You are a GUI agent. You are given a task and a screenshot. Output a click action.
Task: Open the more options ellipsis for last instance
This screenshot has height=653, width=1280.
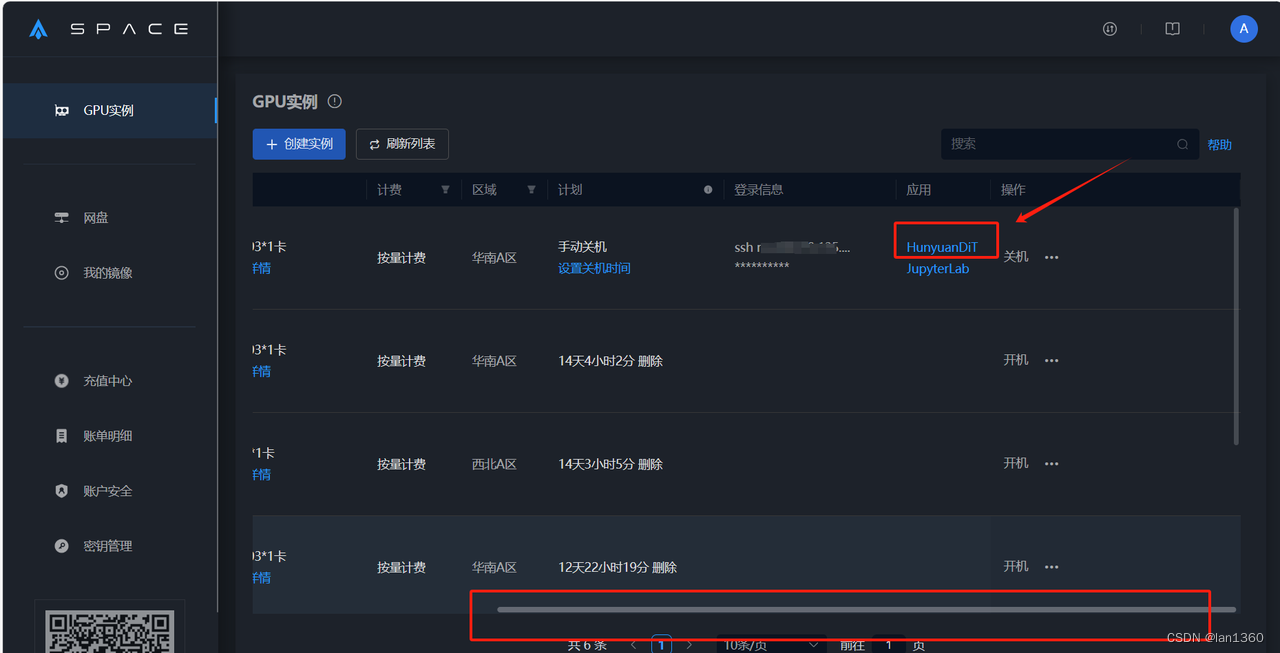tap(1051, 567)
